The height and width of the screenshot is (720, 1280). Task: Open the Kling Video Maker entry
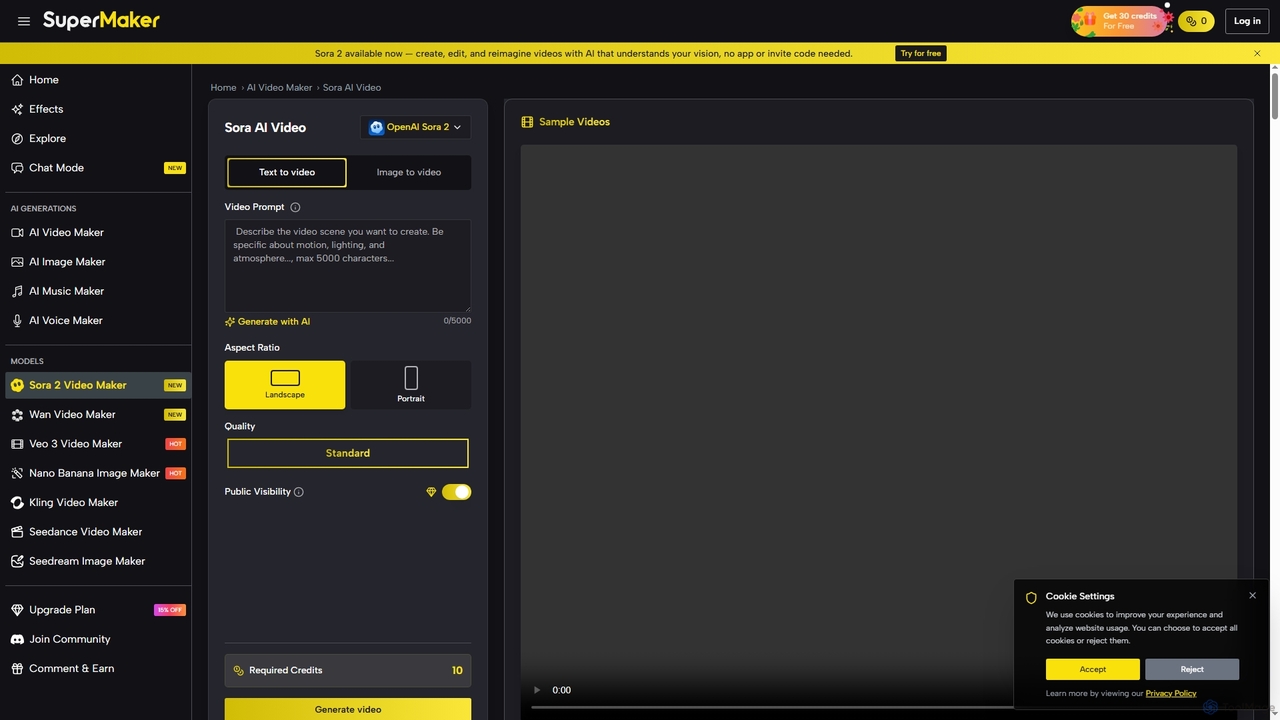96,503
